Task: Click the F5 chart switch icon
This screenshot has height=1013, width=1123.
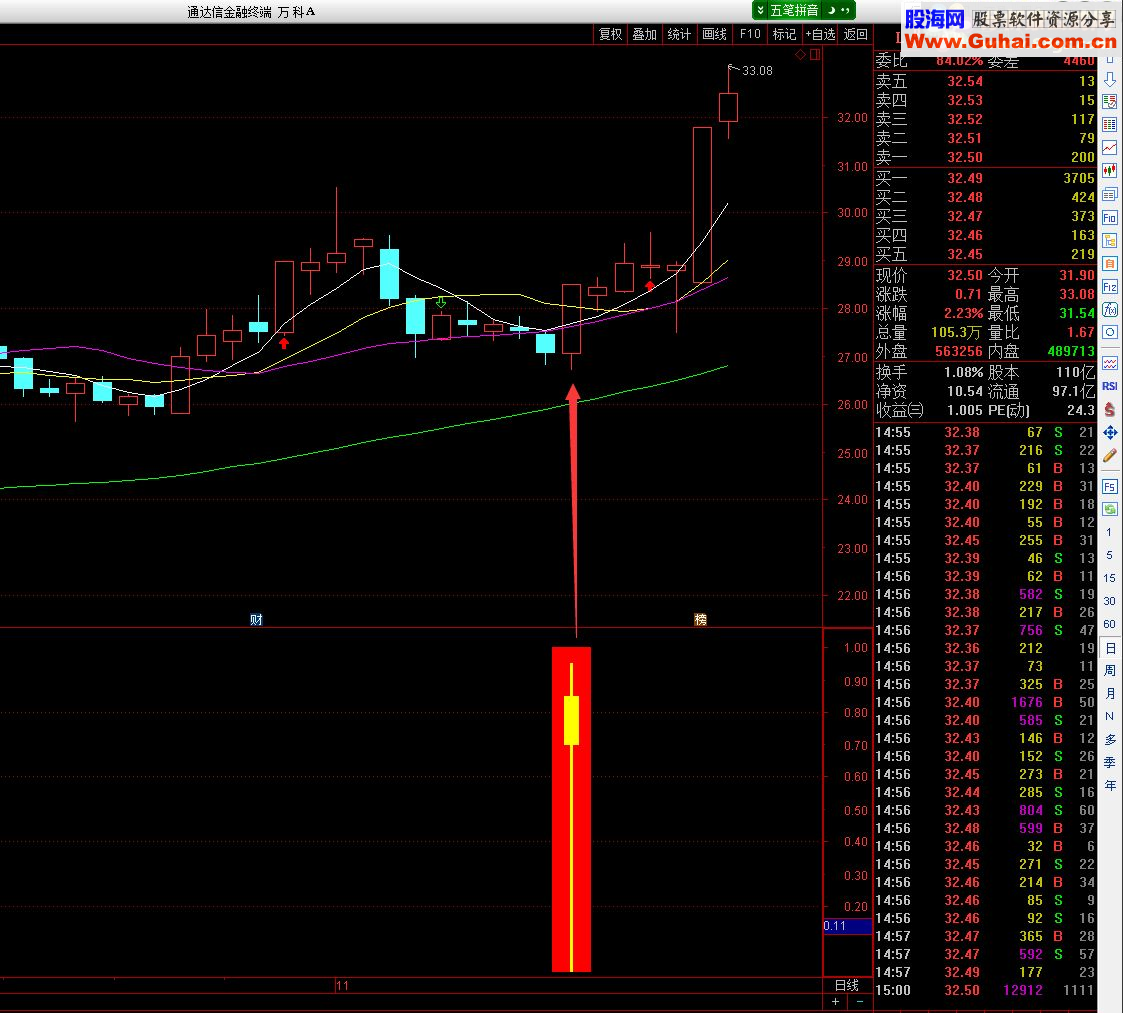Action: (x=1109, y=486)
